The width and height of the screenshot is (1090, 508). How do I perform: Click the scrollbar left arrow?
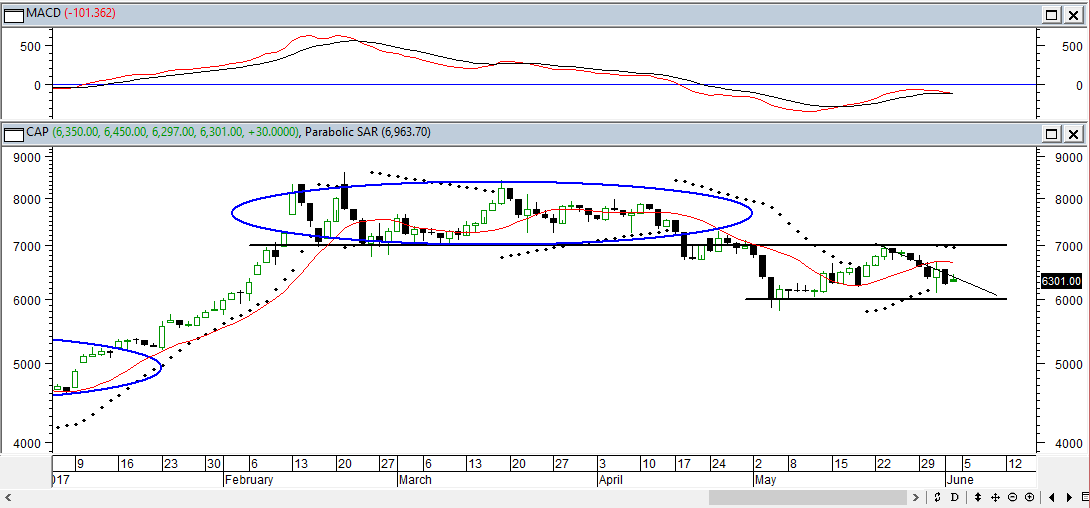[x=8, y=498]
